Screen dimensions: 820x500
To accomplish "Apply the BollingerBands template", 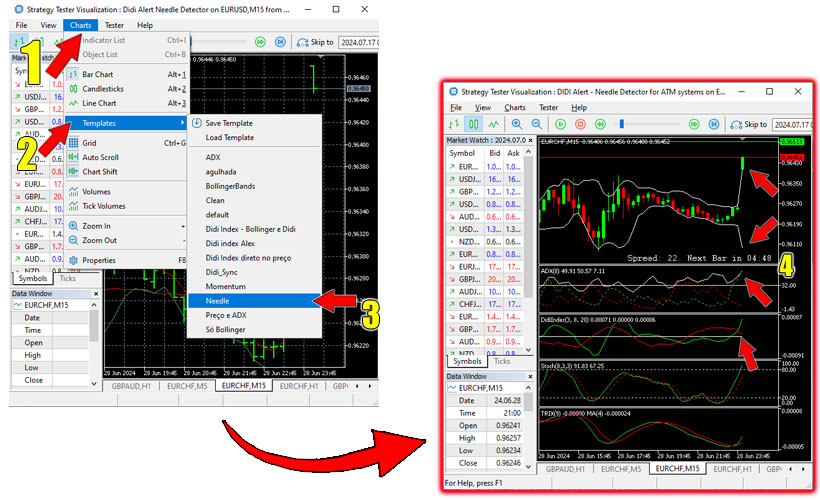I will click(254, 186).
